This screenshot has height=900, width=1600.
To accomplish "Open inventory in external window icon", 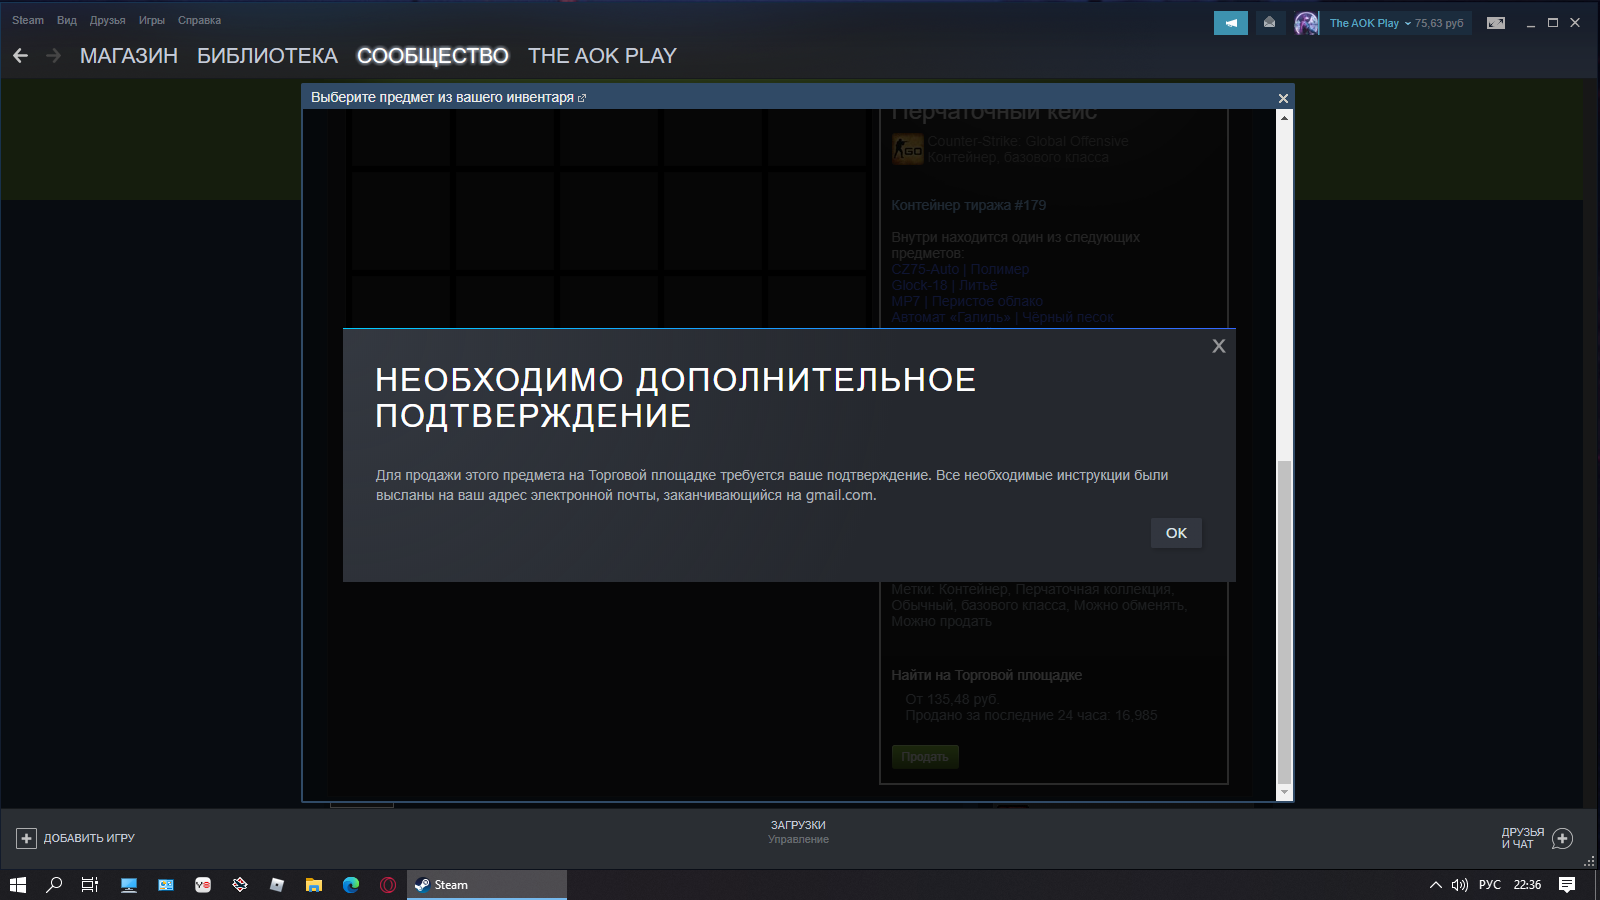I will [582, 98].
